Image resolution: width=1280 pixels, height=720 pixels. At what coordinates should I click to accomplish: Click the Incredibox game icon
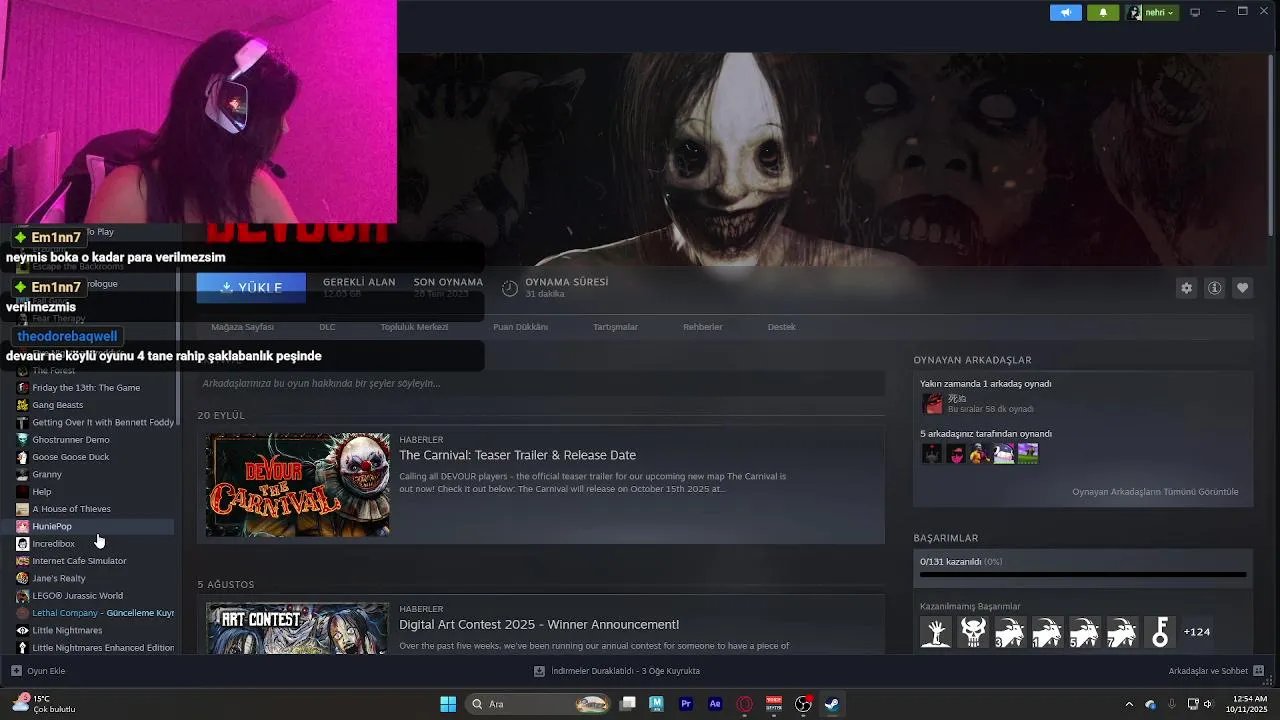point(22,544)
